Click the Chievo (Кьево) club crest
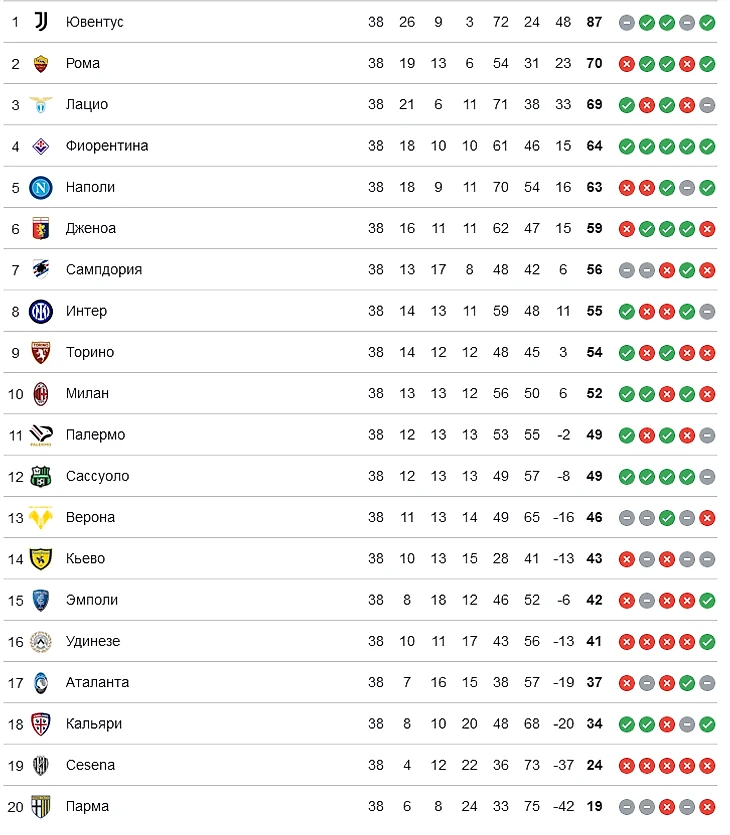This screenshot has height=835, width=730. (41, 559)
